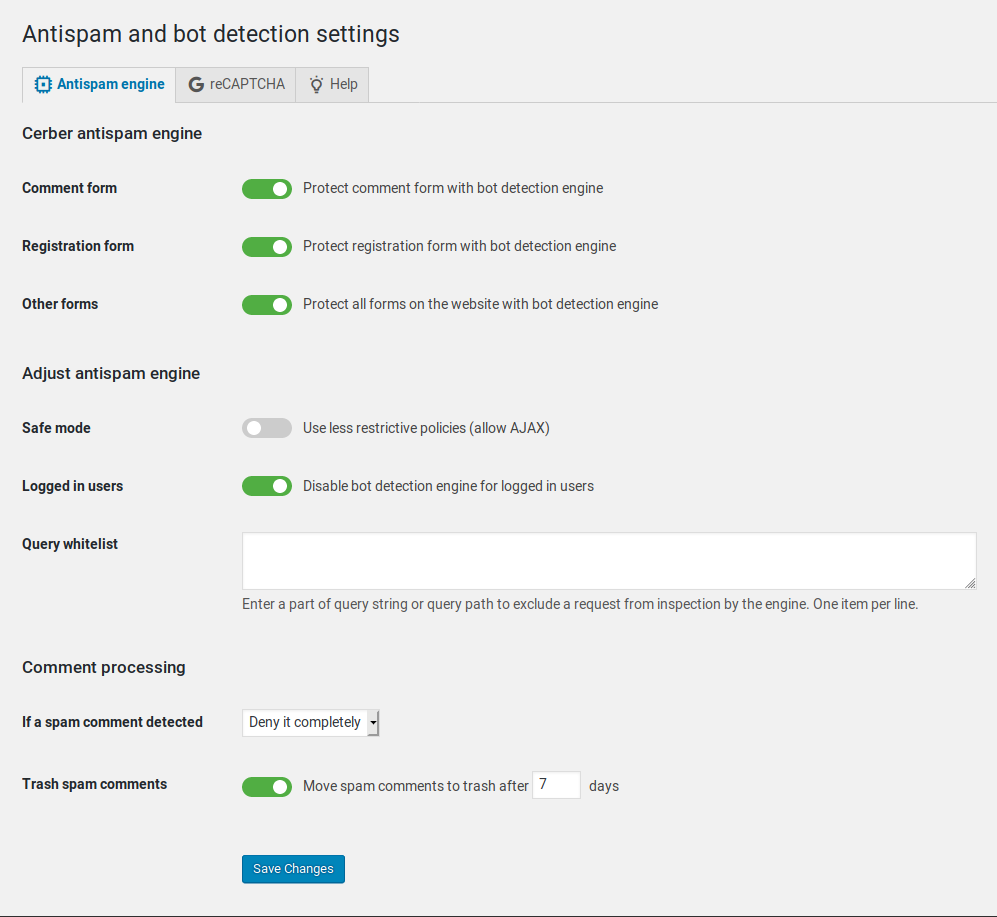Disable Comment form bot protection toggle
The width and height of the screenshot is (997, 917).
tap(267, 189)
